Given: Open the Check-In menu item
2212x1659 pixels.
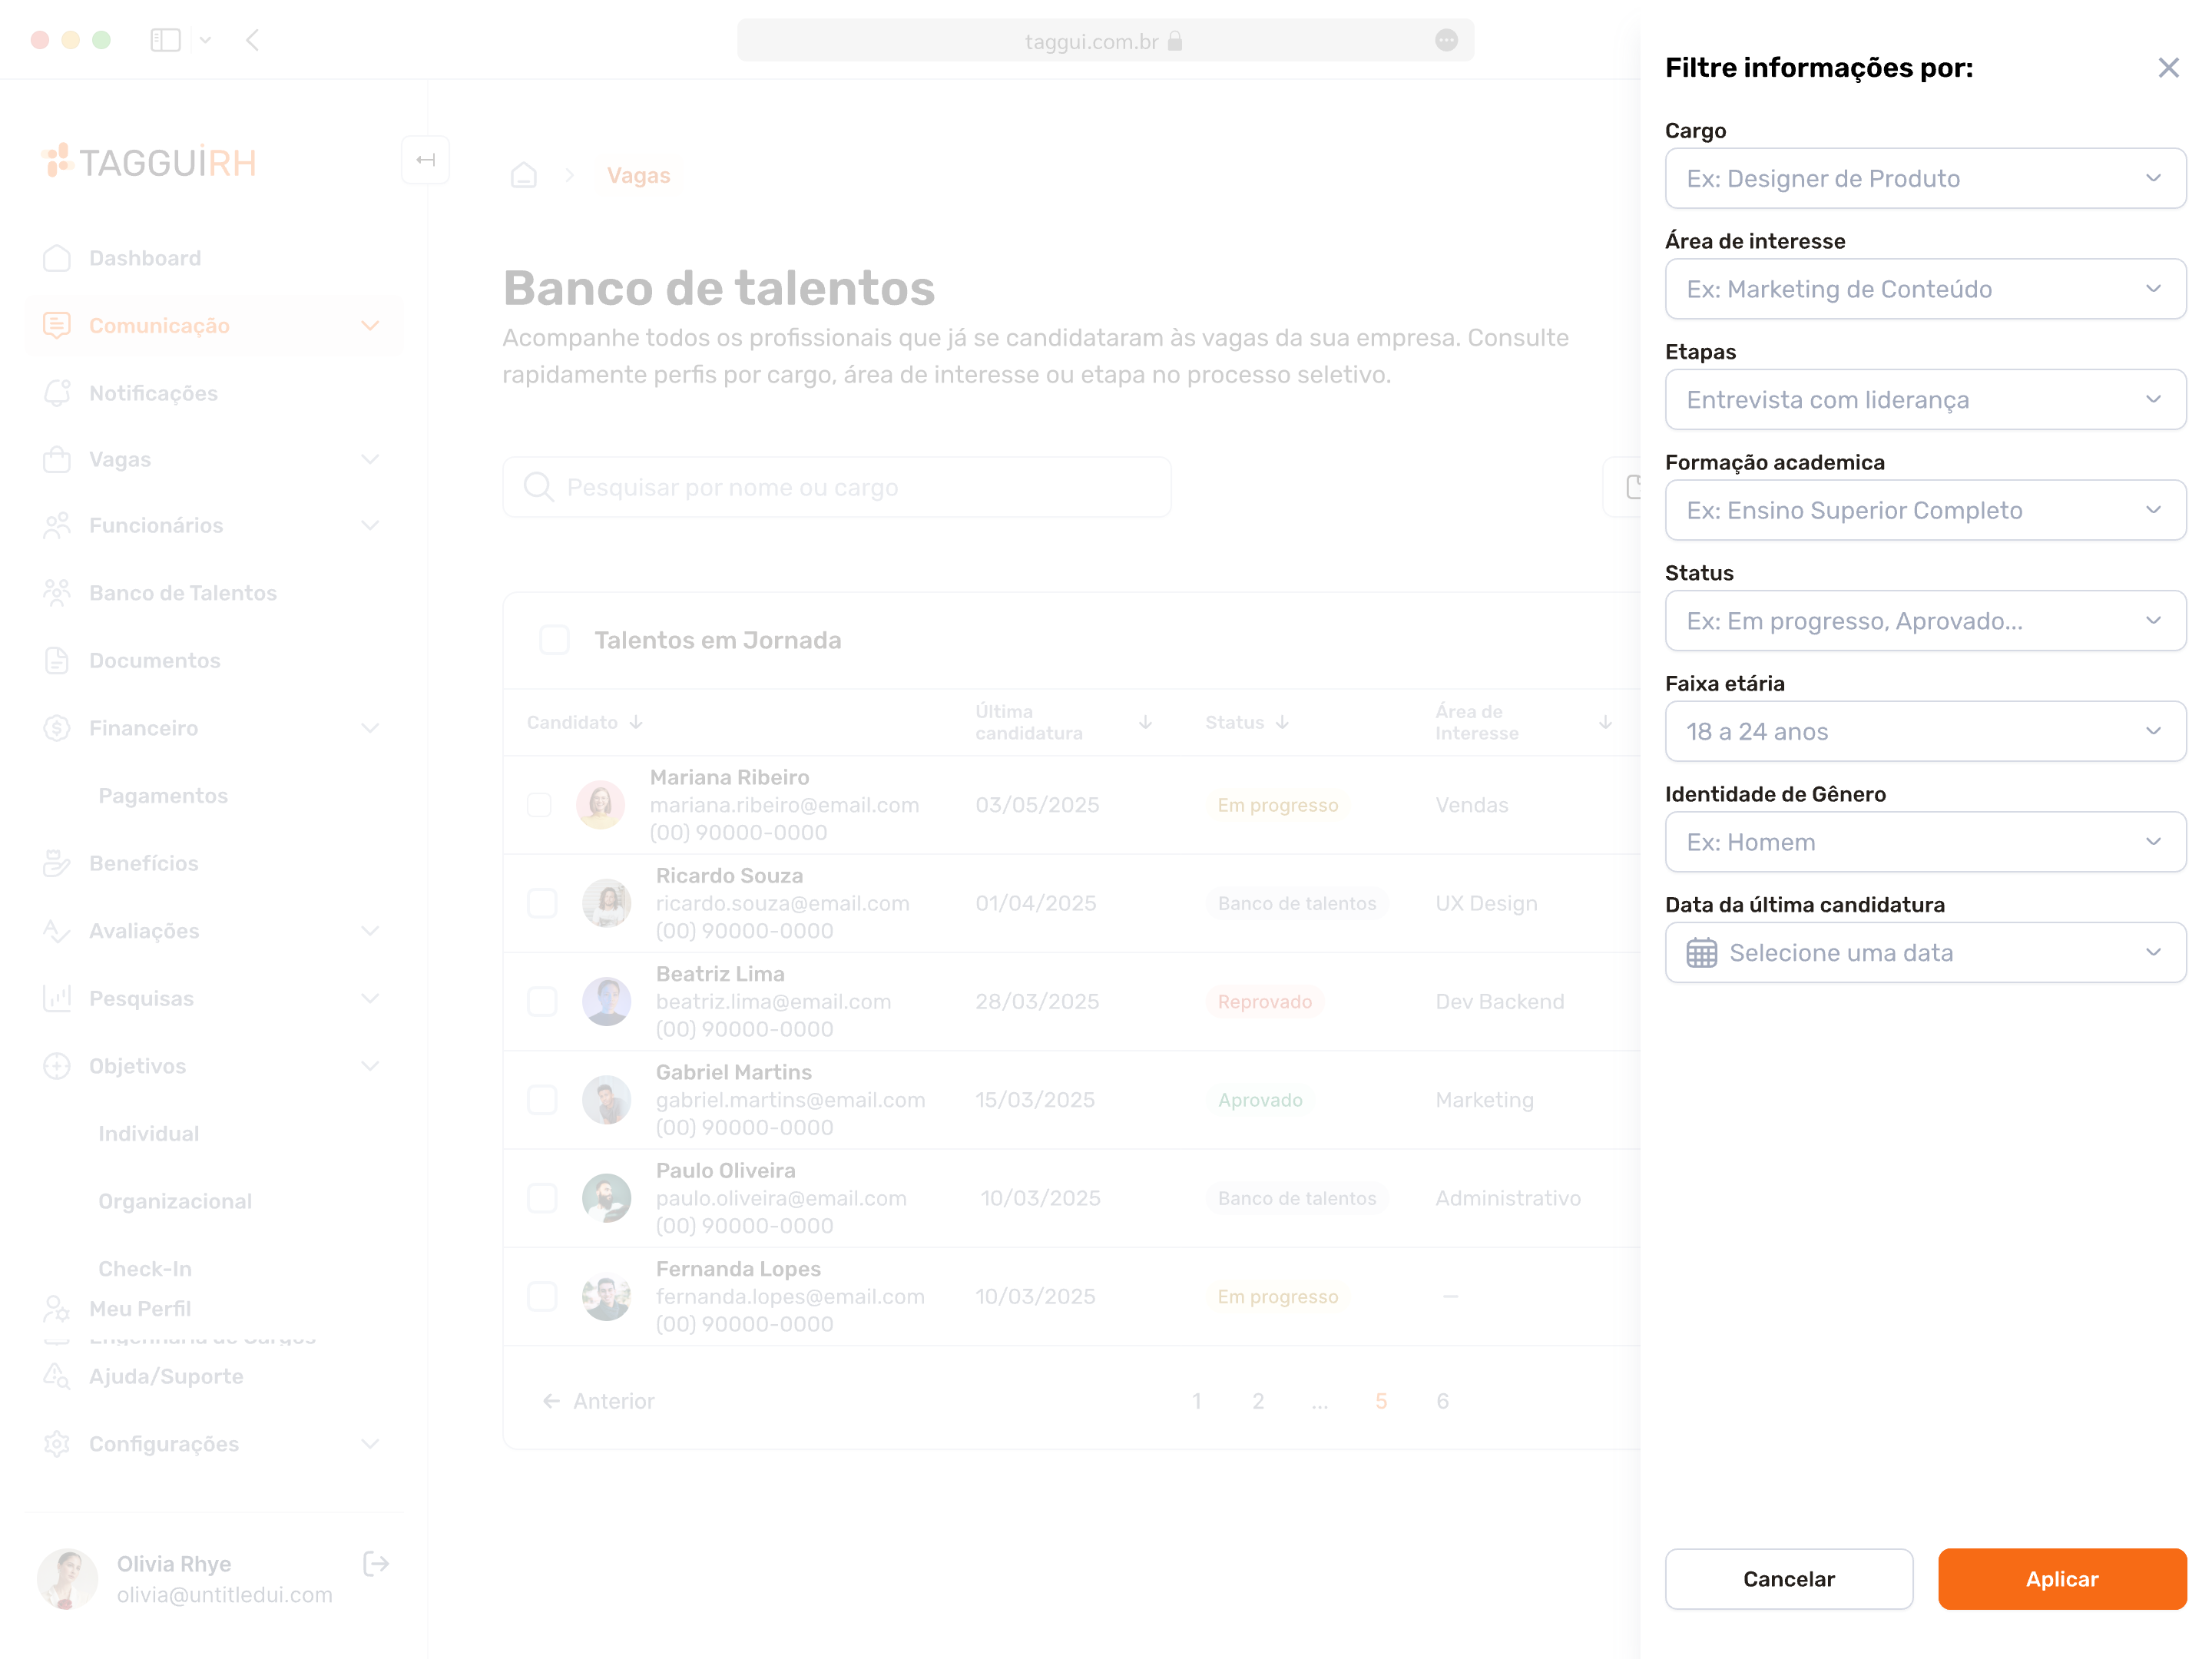Looking at the screenshot, I should tap(145, 1268).
